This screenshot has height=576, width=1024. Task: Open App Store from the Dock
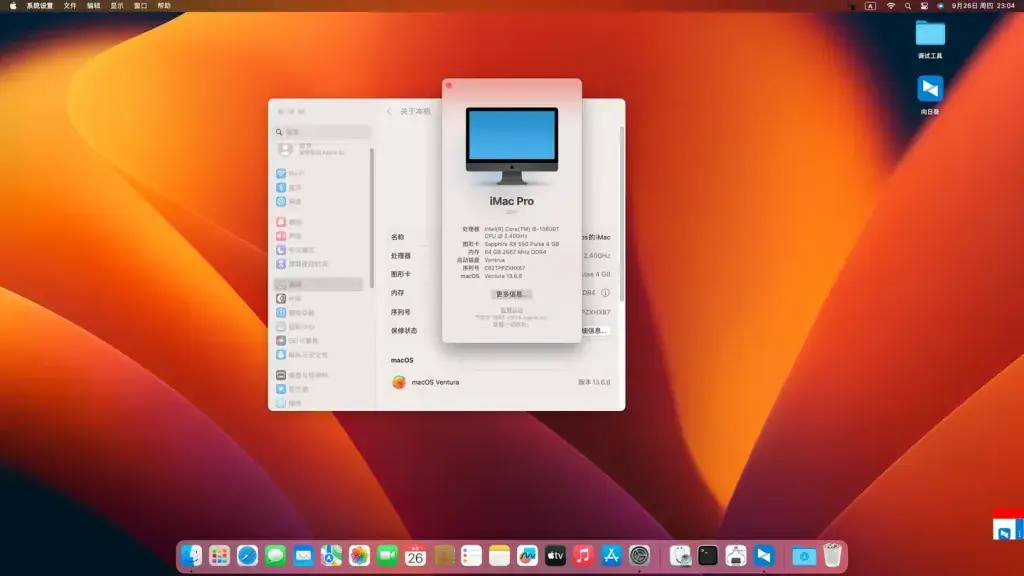pos(611,556)
